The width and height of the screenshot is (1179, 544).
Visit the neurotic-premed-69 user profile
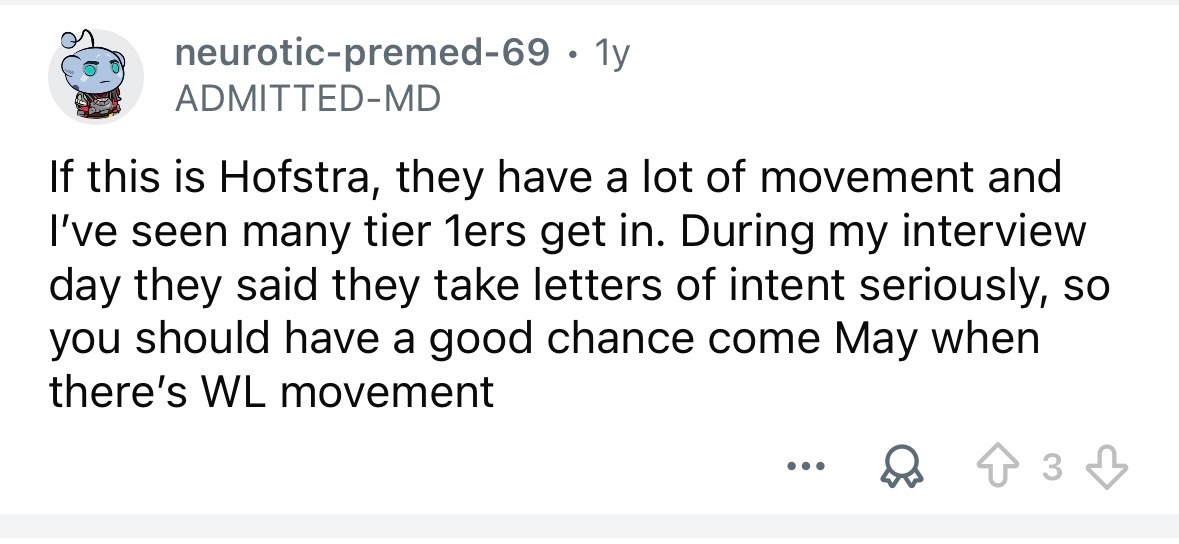click(362, 53)
